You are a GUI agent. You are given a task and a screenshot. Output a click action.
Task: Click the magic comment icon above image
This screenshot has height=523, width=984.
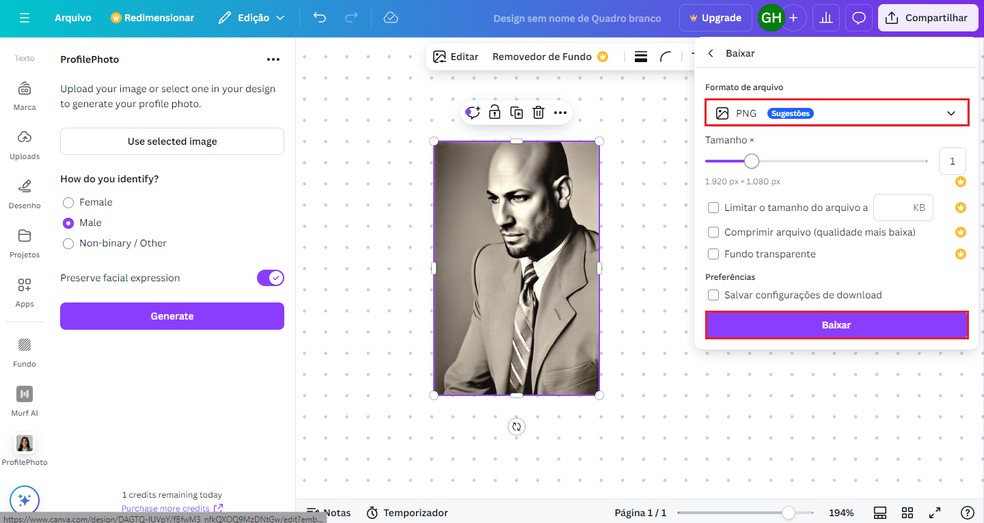coord(473,112)
